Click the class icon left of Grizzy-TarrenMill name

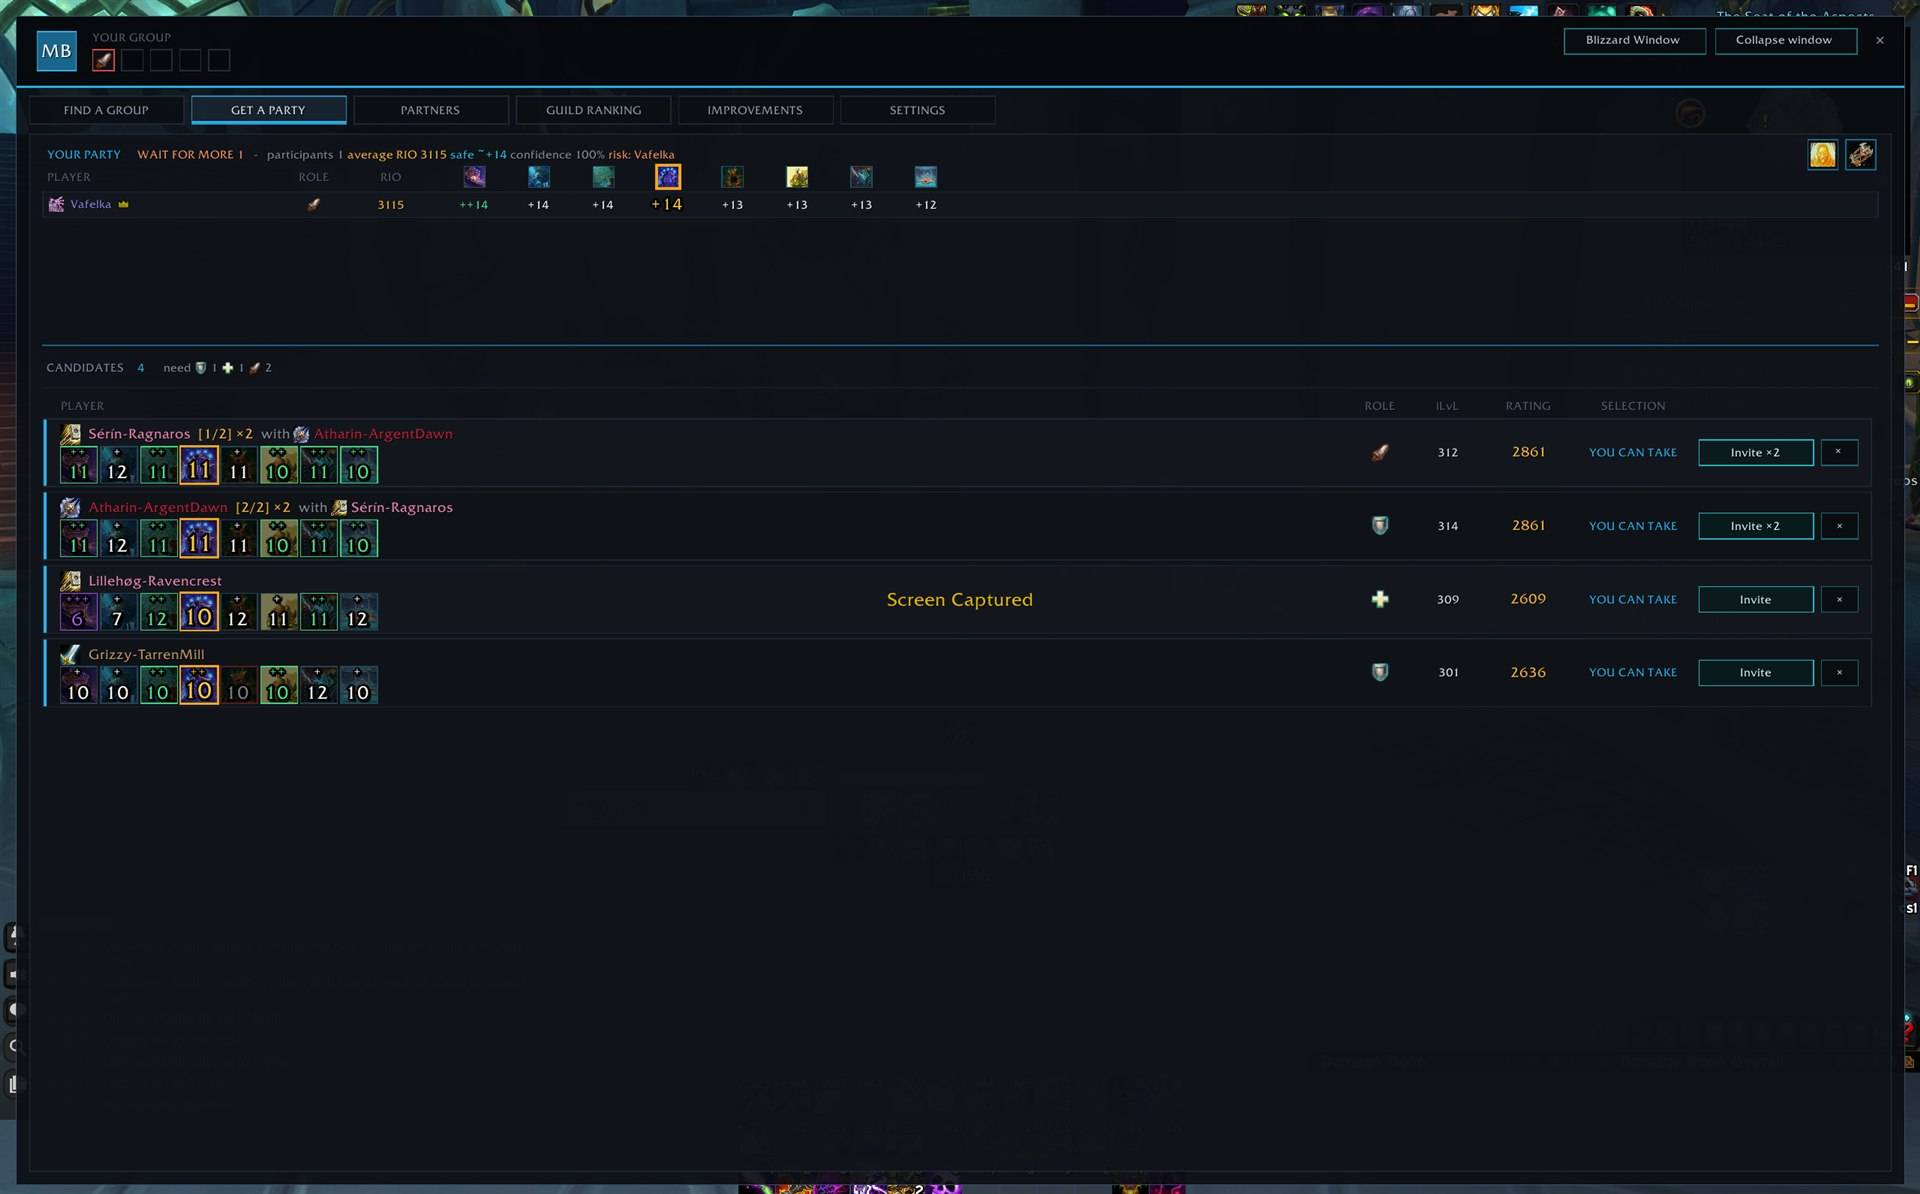coord(70,654)
